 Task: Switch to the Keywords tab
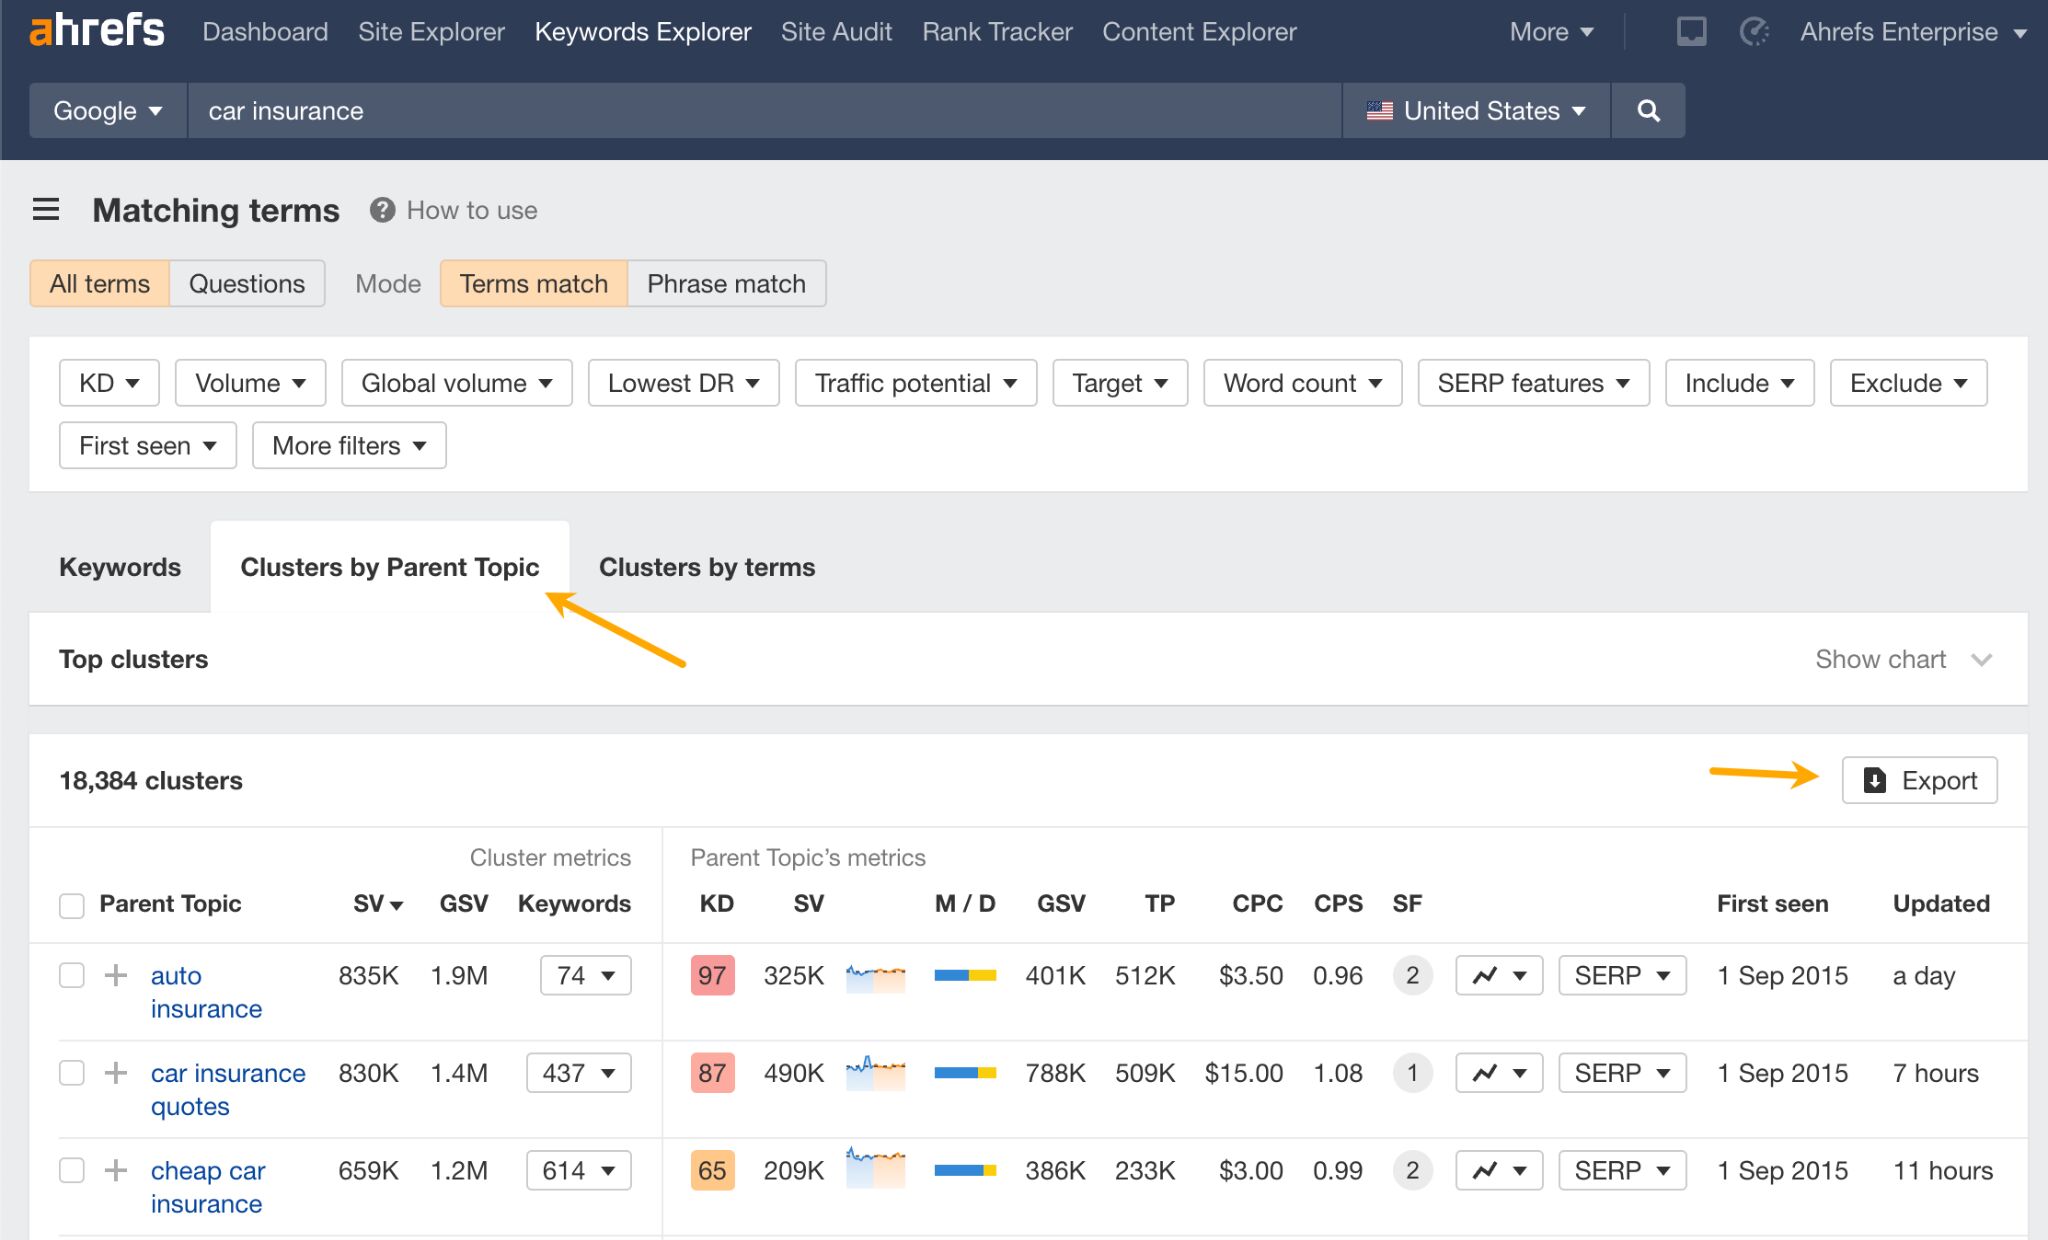tap(120, 567)
